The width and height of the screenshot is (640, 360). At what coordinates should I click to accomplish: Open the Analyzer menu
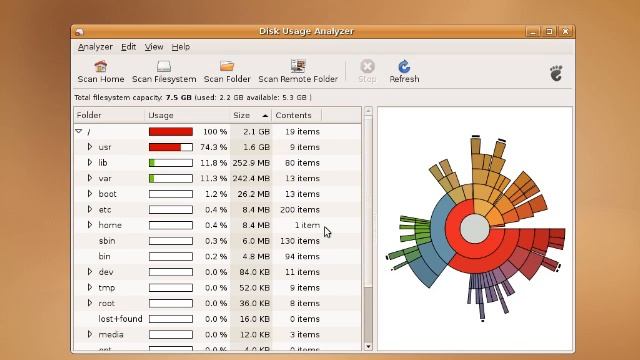click(95, 47)
